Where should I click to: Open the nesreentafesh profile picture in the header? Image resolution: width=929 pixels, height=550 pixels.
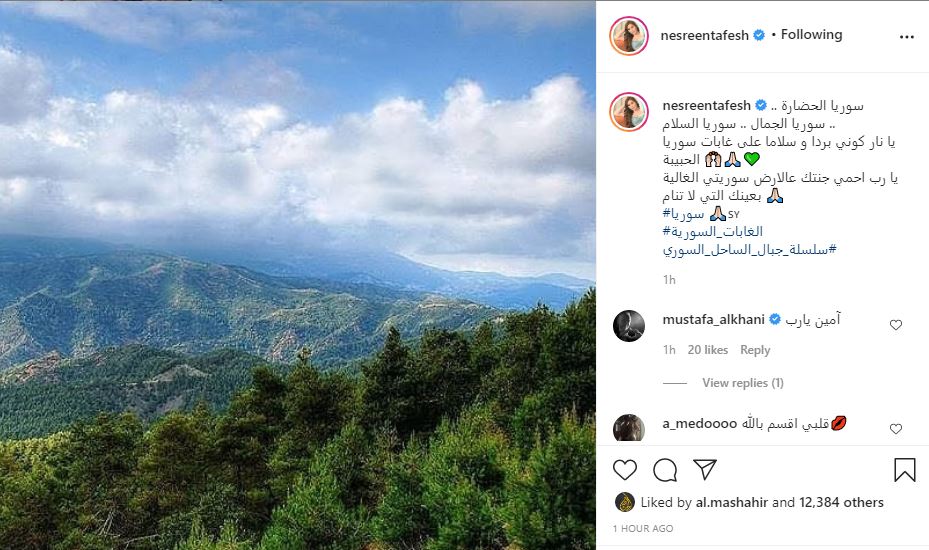pyautogui.click(x=629, y=36)
